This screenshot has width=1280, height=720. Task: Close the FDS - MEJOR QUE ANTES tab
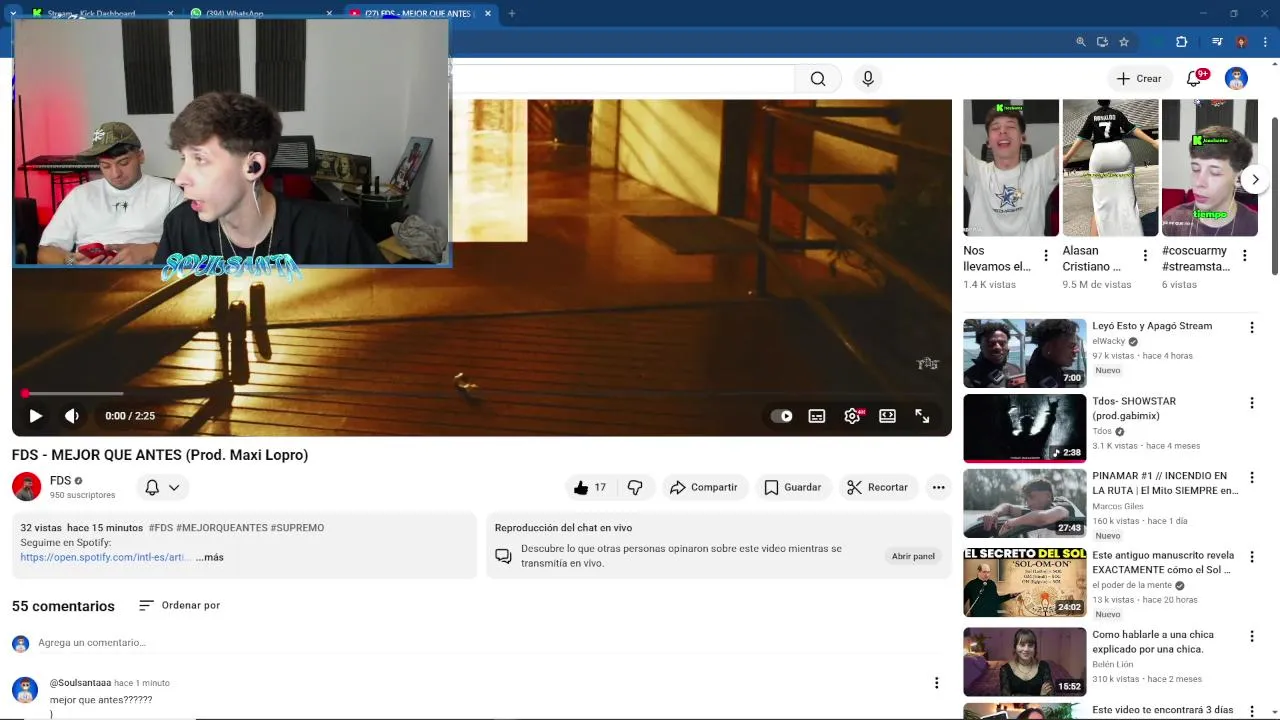488,13
